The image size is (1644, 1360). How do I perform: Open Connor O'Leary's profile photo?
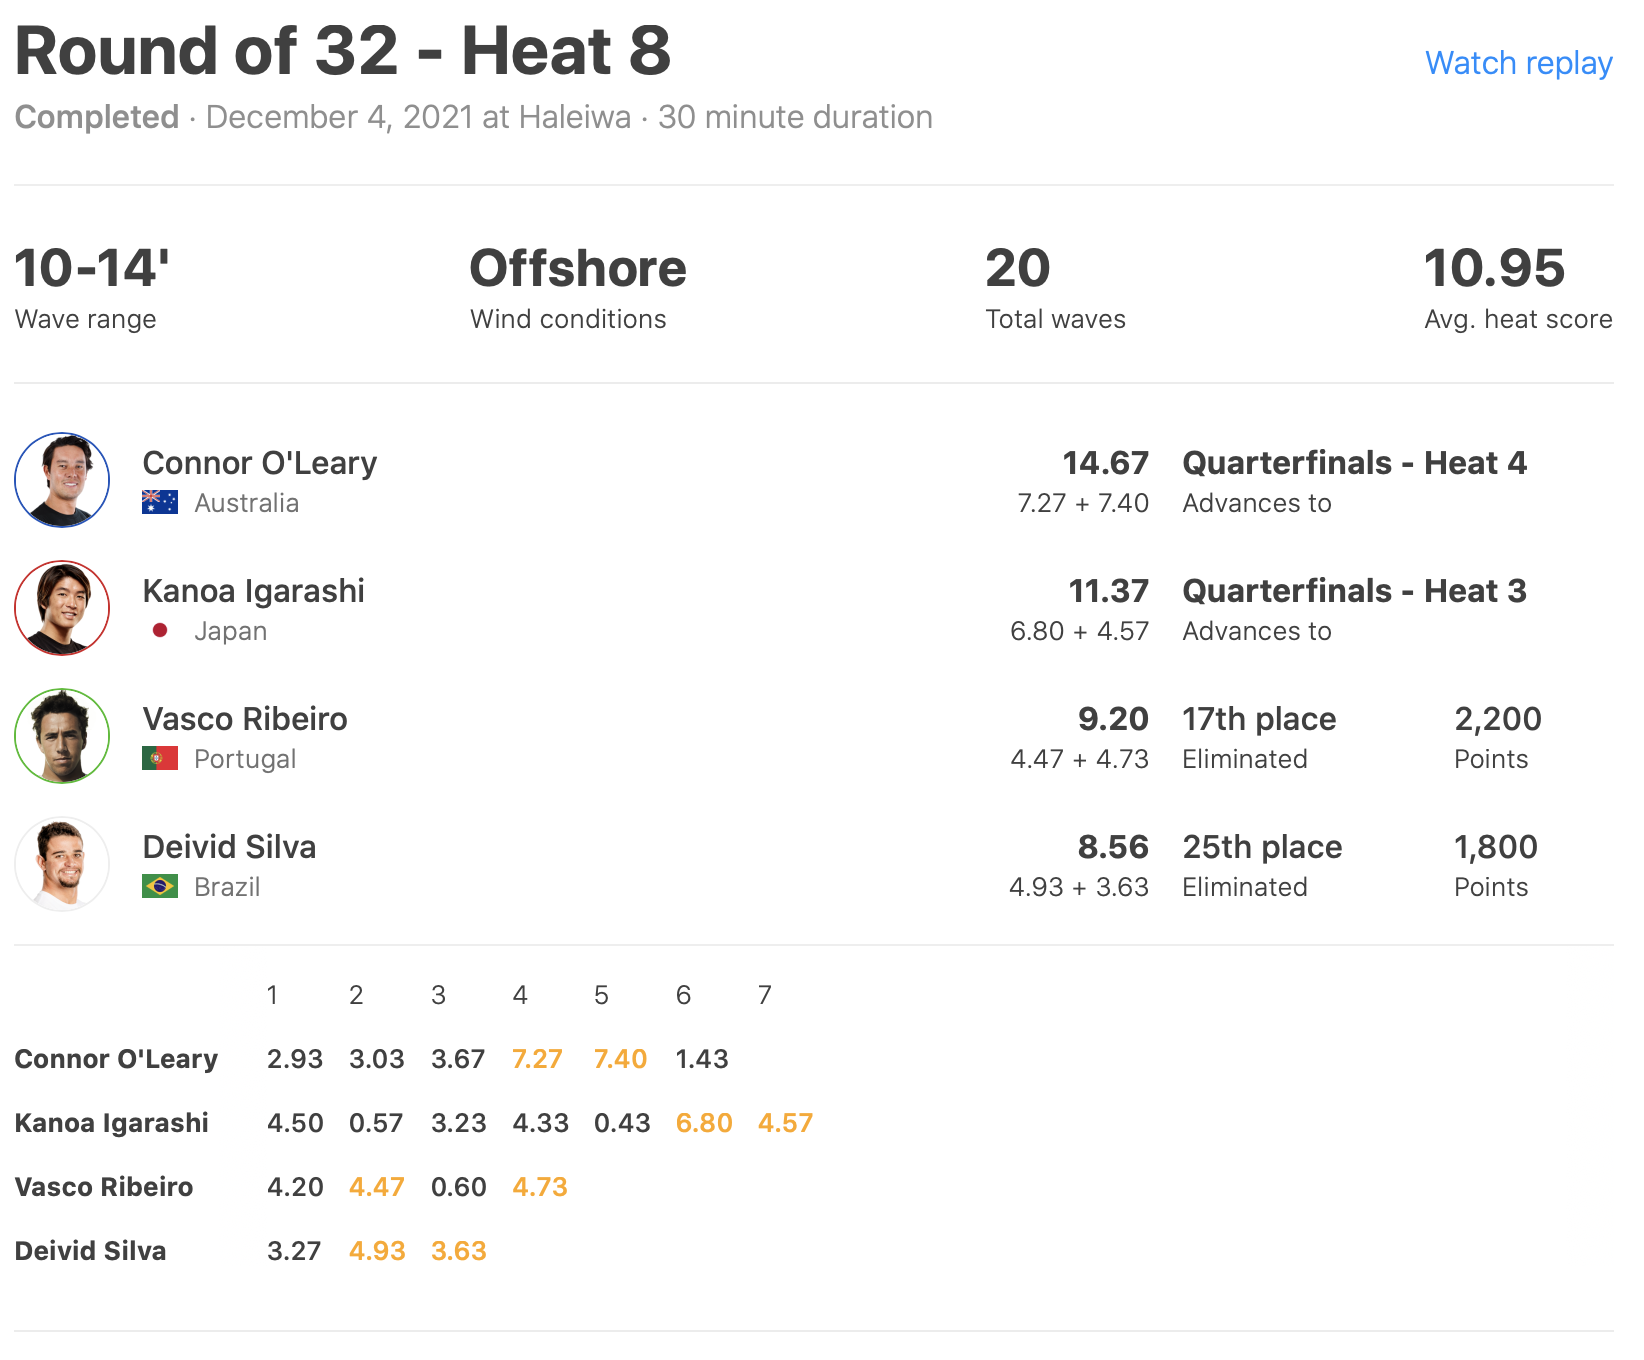[x=62, y=480]
